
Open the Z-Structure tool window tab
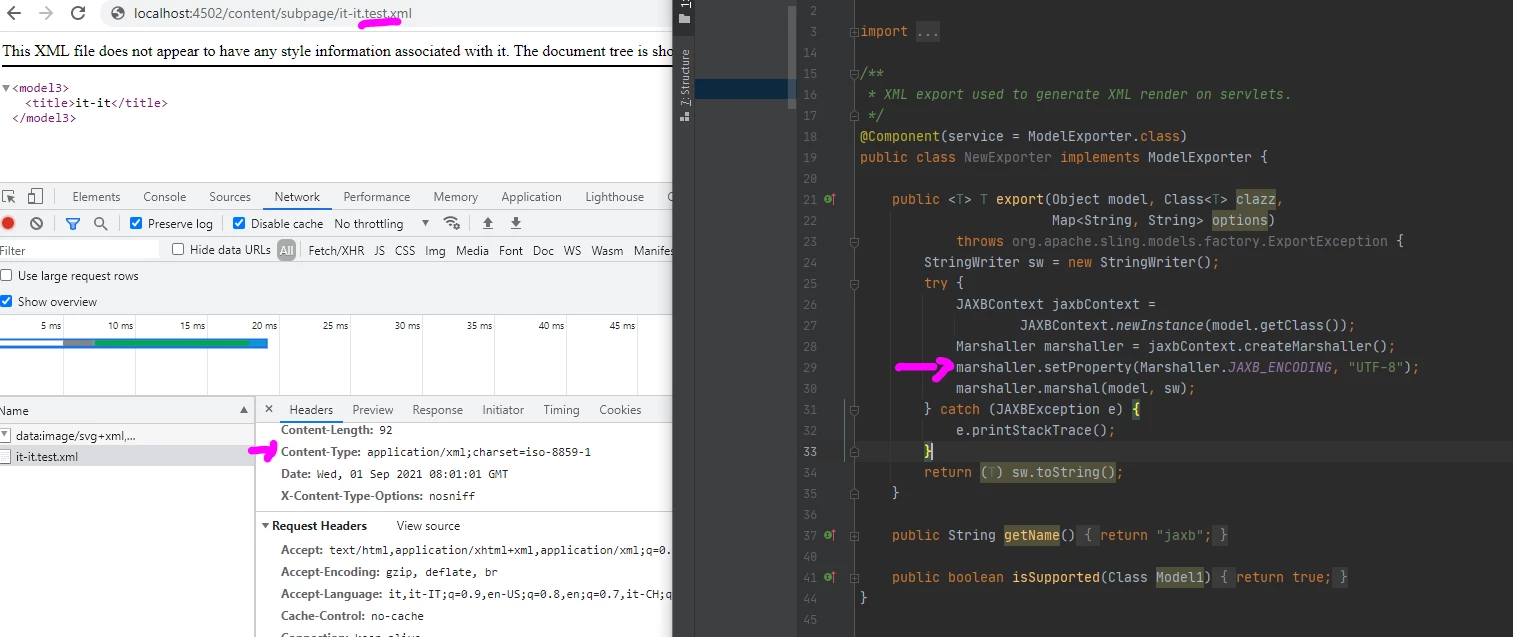[685, 86]
